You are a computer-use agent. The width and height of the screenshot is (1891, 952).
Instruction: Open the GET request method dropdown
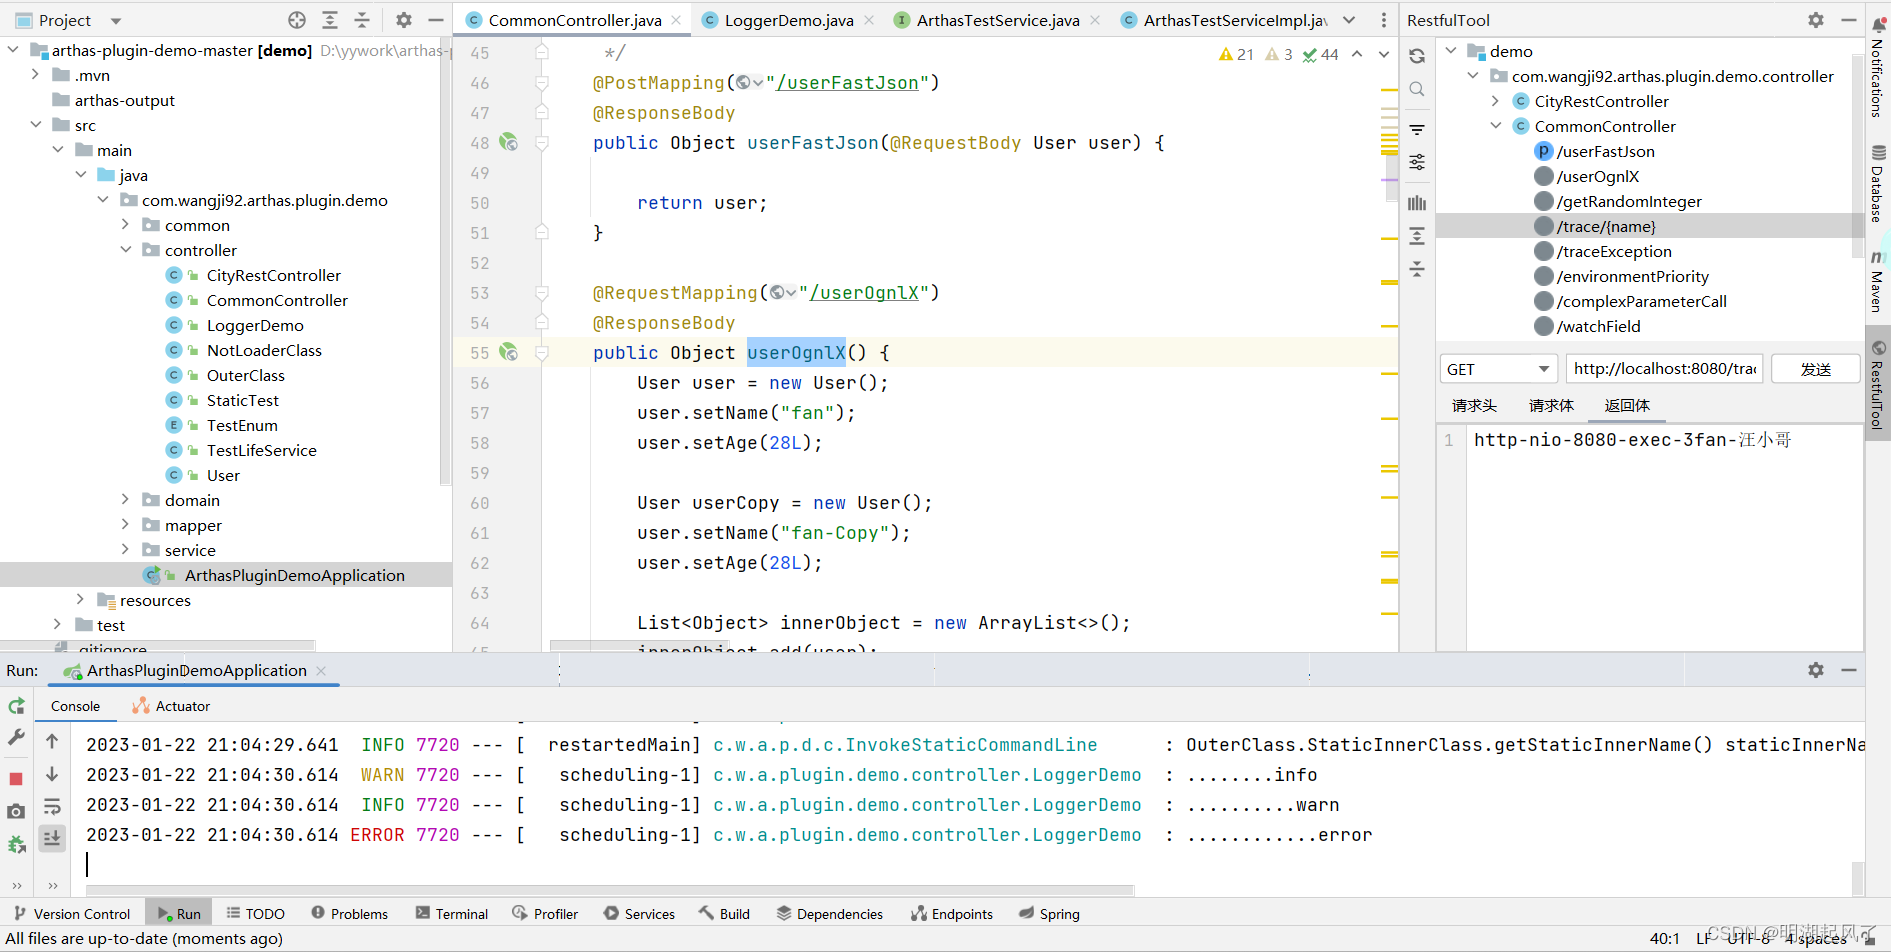click(1497, 368)
